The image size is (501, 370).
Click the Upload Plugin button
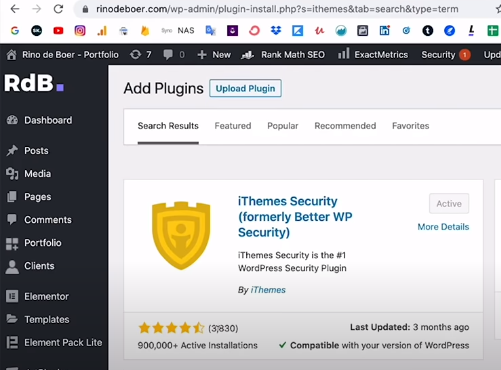point(245,88)
